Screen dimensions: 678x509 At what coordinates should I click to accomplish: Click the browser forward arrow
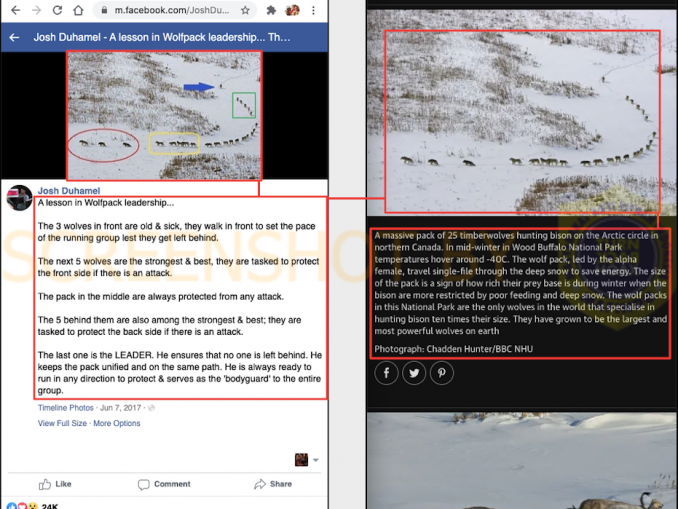pyautogui.click(x=36, y=10)
